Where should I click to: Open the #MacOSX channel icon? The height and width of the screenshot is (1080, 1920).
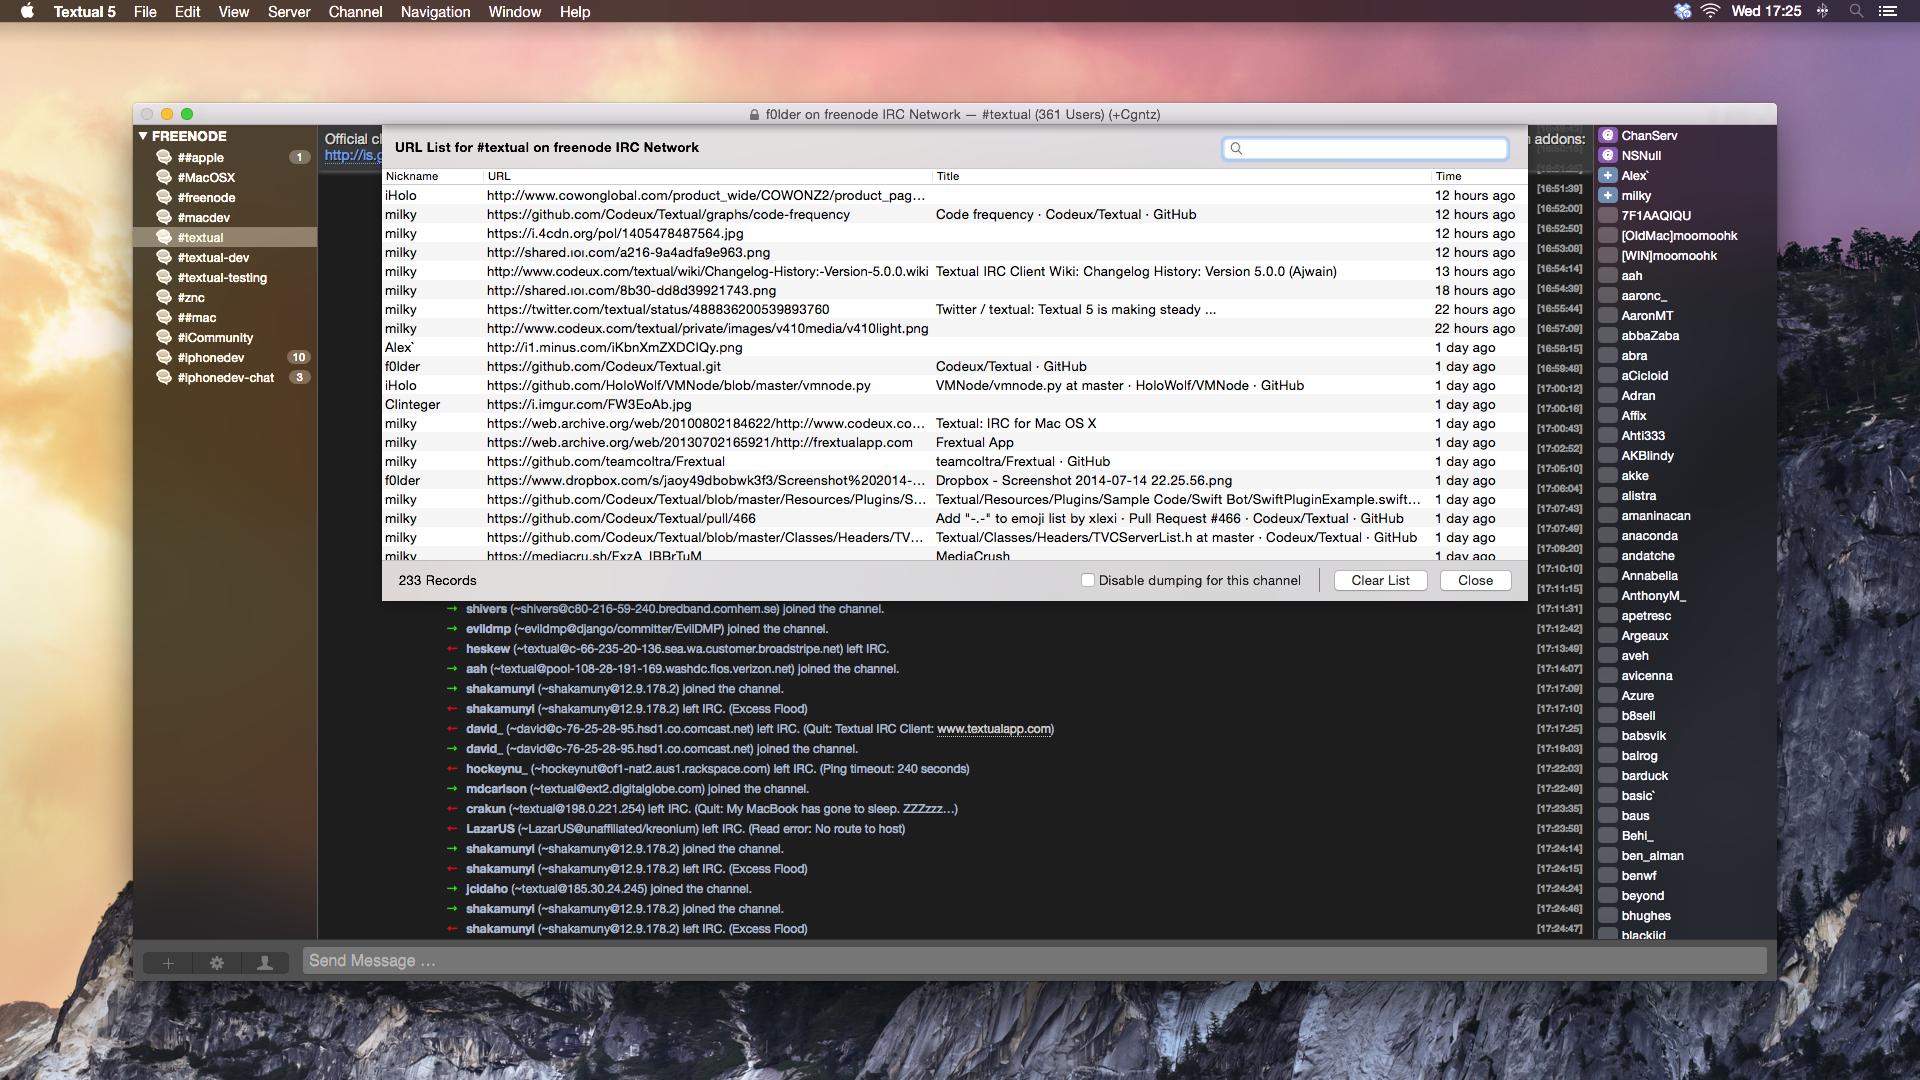[x=164, y=177]
